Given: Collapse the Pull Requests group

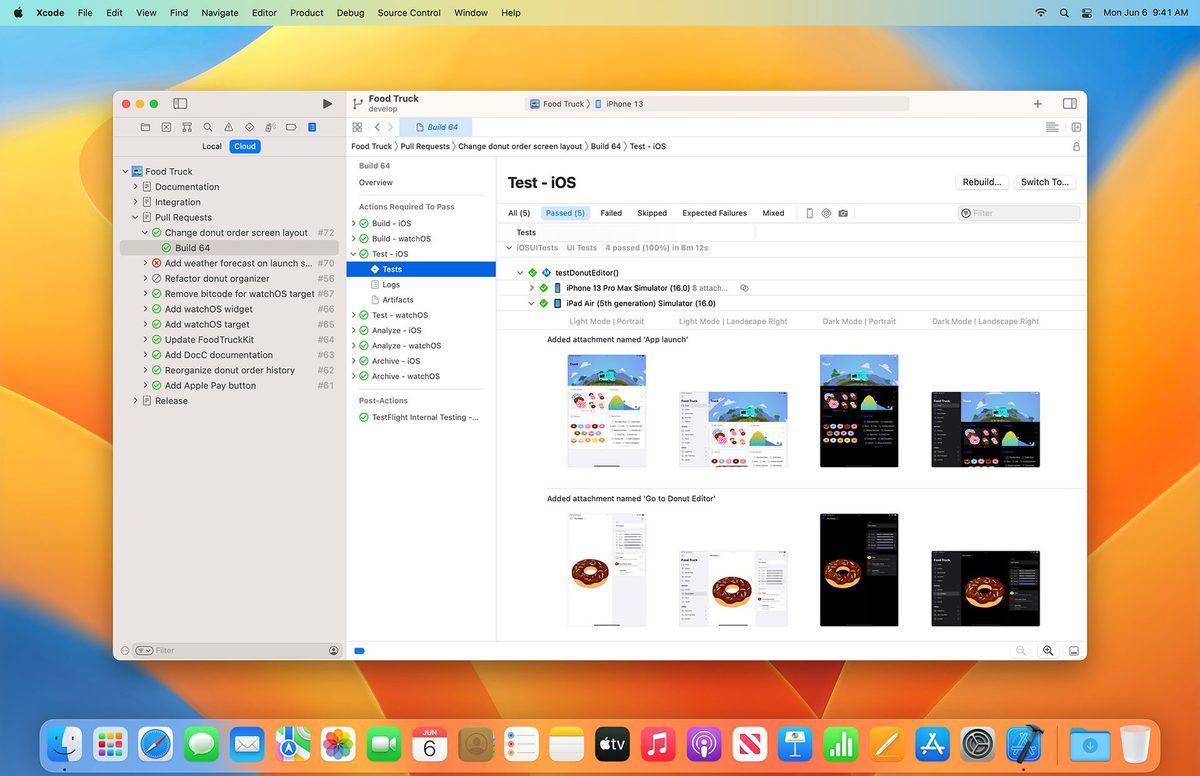Looking at the screenshot, I should [x=136, y=217].
